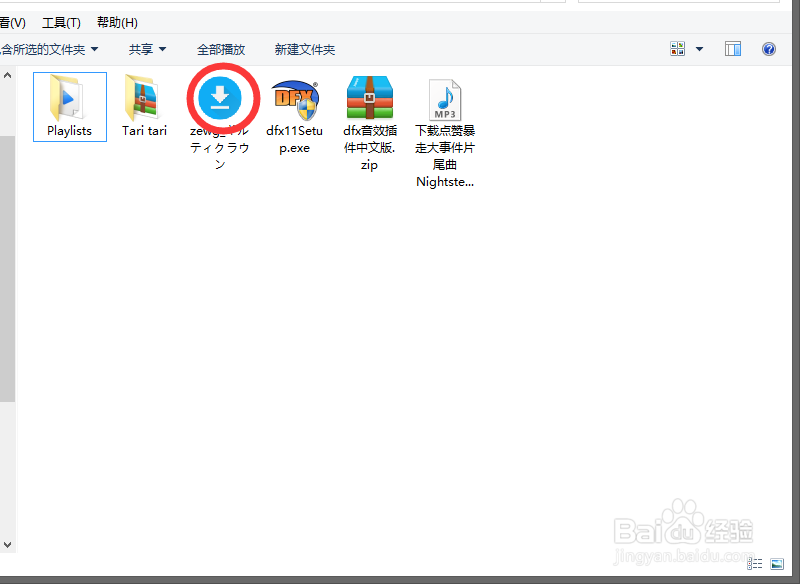Select the dfx音效插件中文版.zip archive icon

(370, 98)
